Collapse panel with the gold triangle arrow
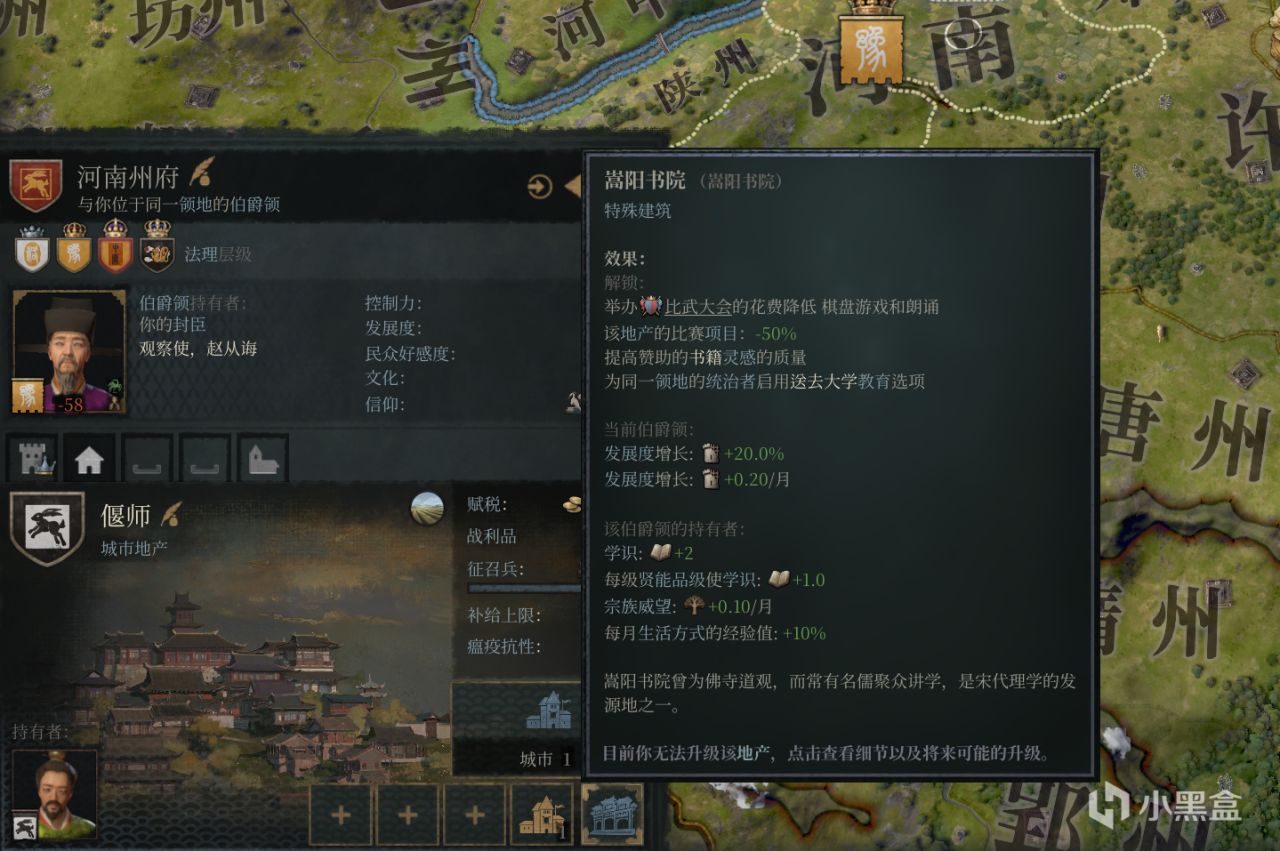This screenshot has width=1280, height=851. tap(573, 186)
